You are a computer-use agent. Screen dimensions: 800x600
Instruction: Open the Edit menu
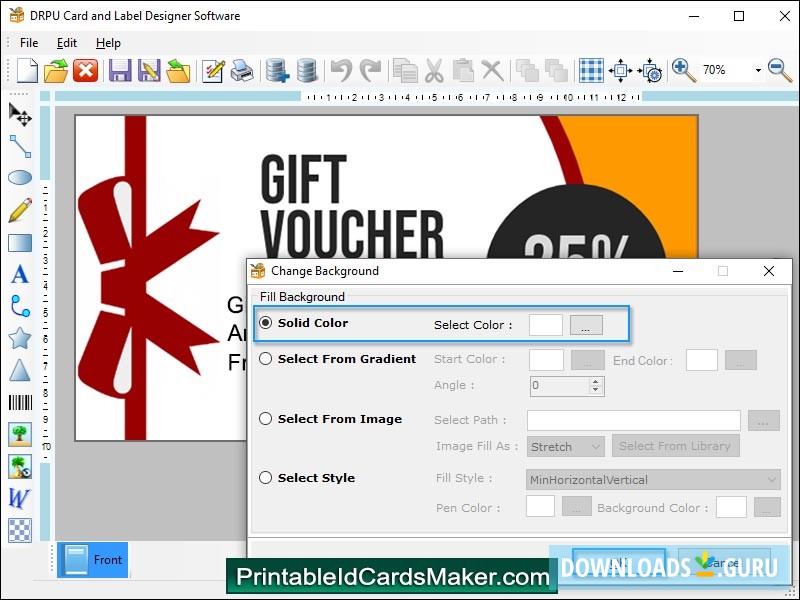coord(67,43)
